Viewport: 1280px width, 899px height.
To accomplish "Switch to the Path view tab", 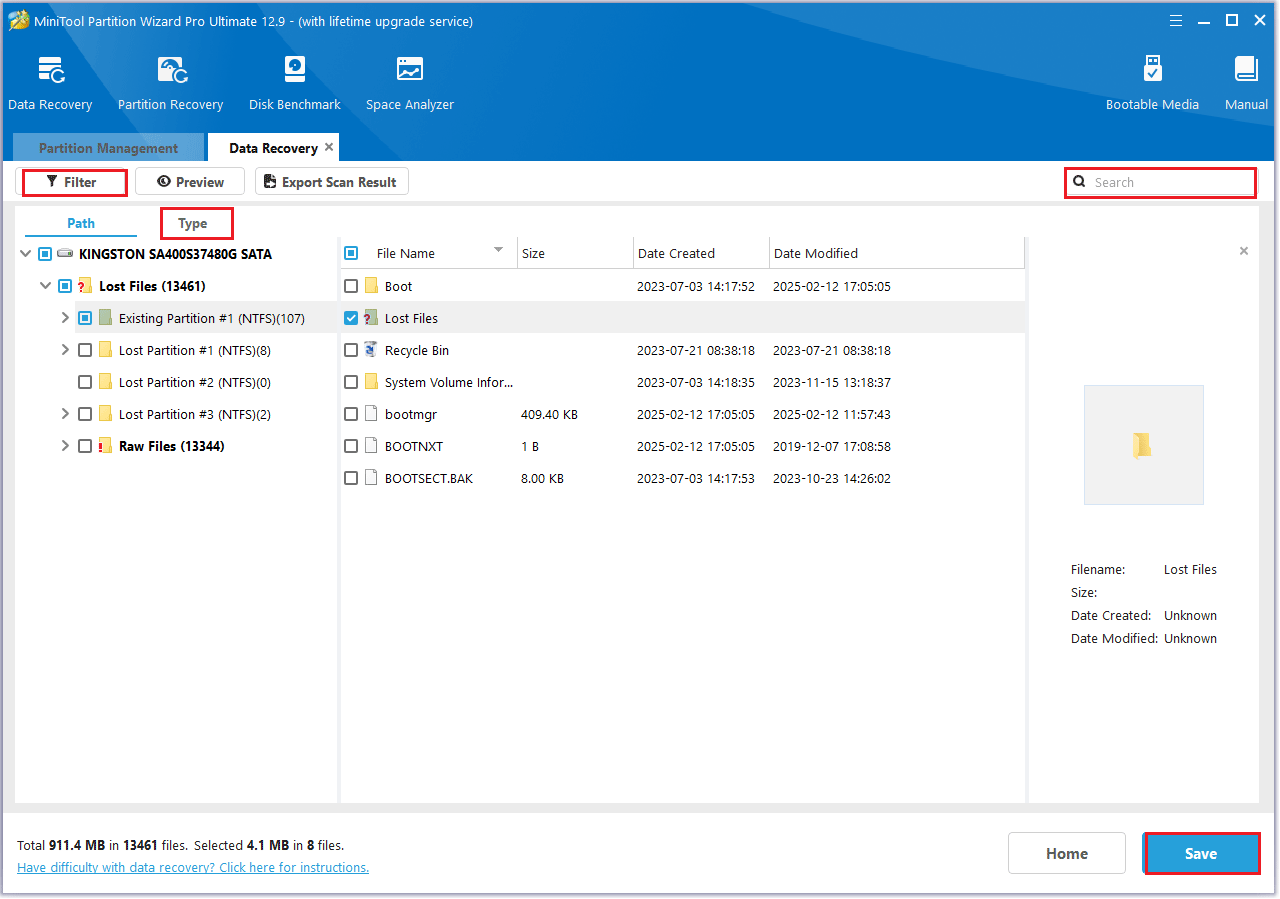I will [x=81, y=223].
